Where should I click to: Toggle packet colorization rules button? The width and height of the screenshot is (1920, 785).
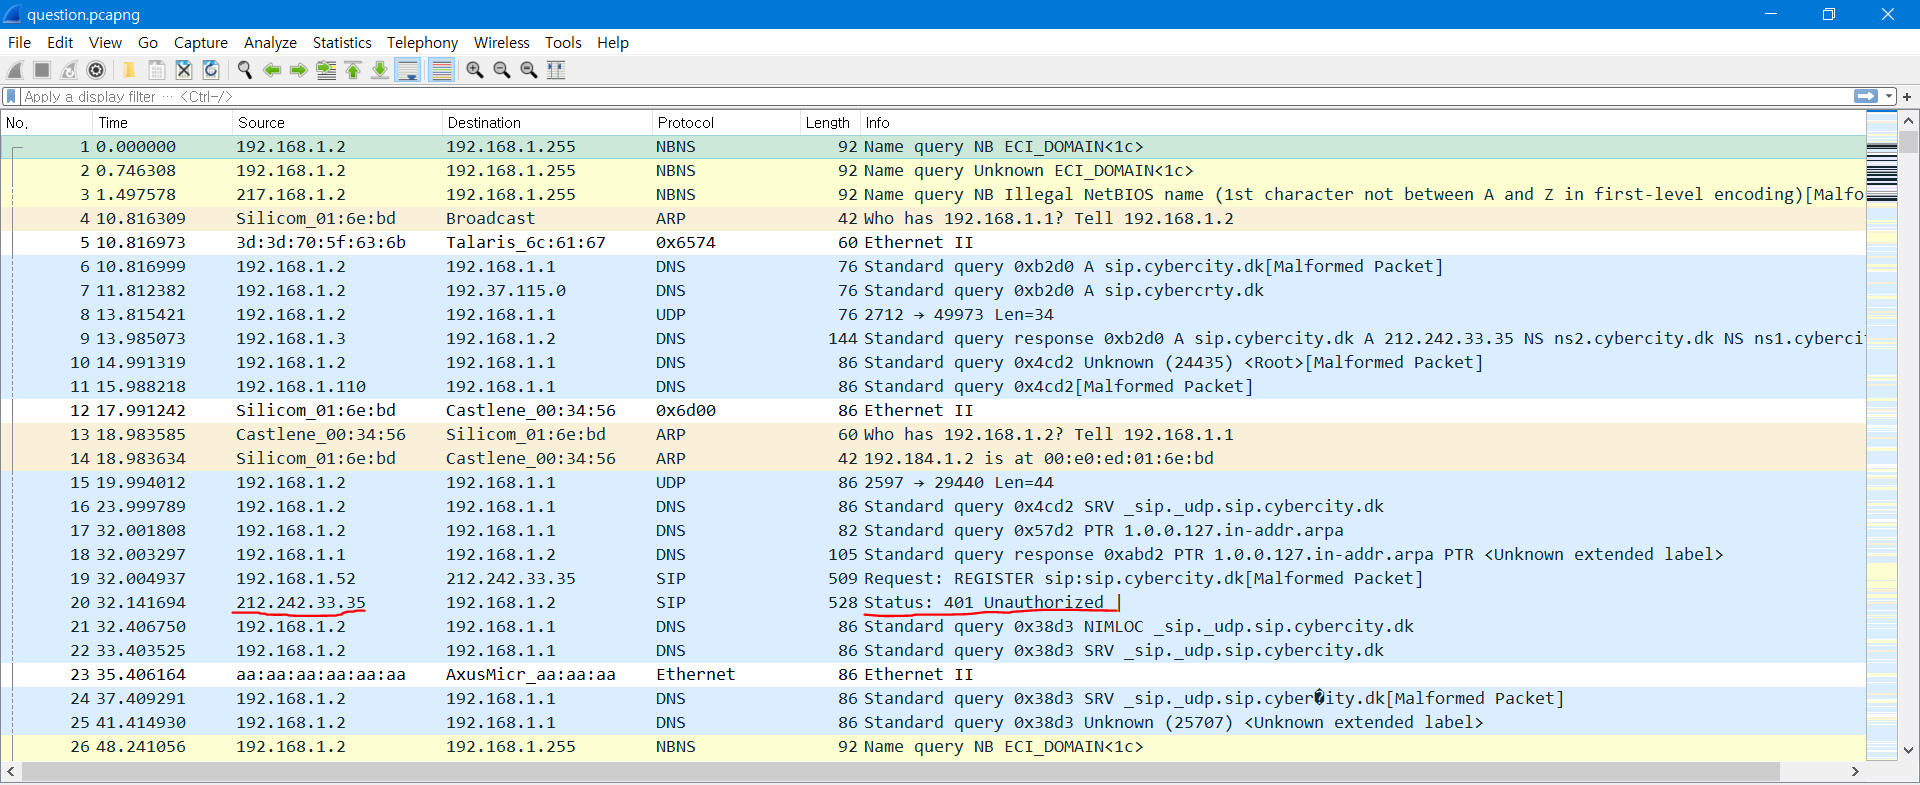click(x=441, y=70)
